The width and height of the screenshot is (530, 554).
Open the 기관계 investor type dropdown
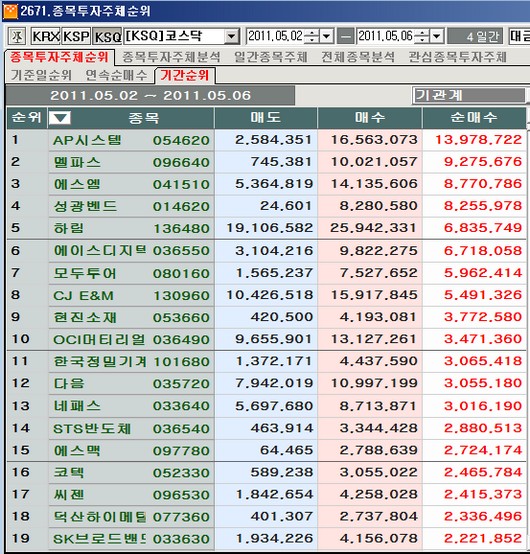pyautogui.click(x=469, y=95)
